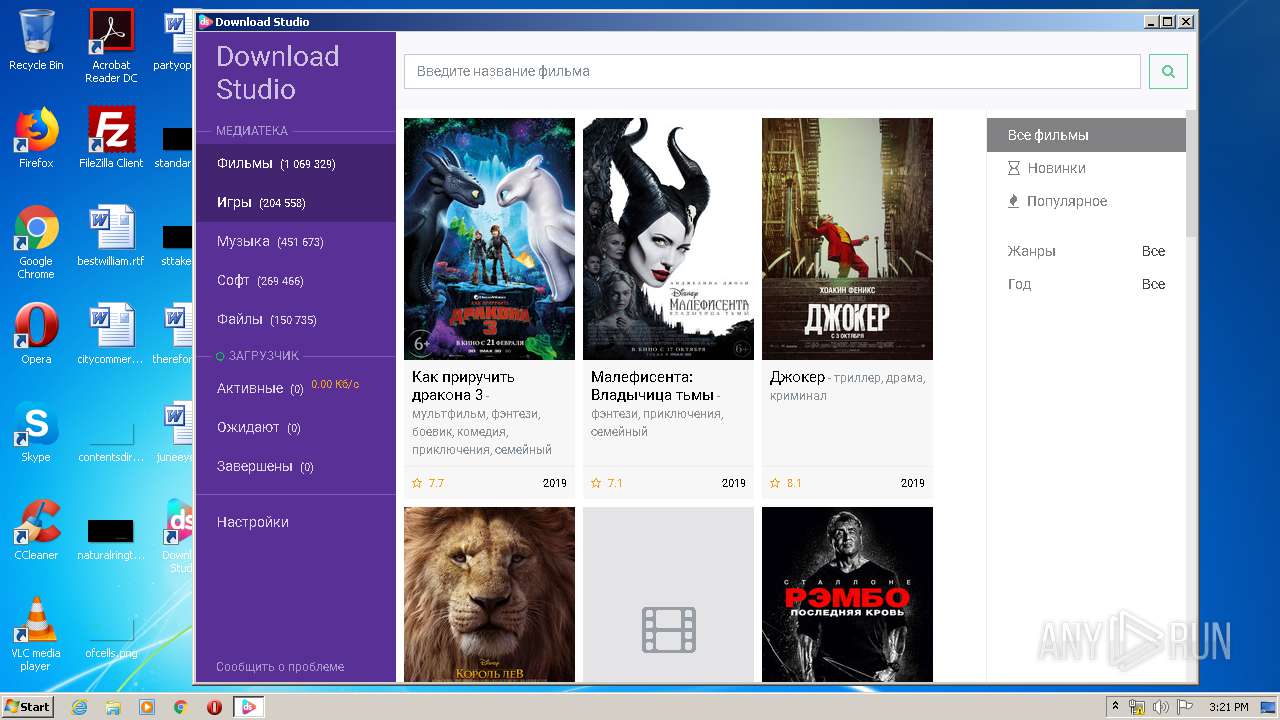Open the Фильмы library section
Viewport: 1280px width, 720px height.
[x=296, y=163]
